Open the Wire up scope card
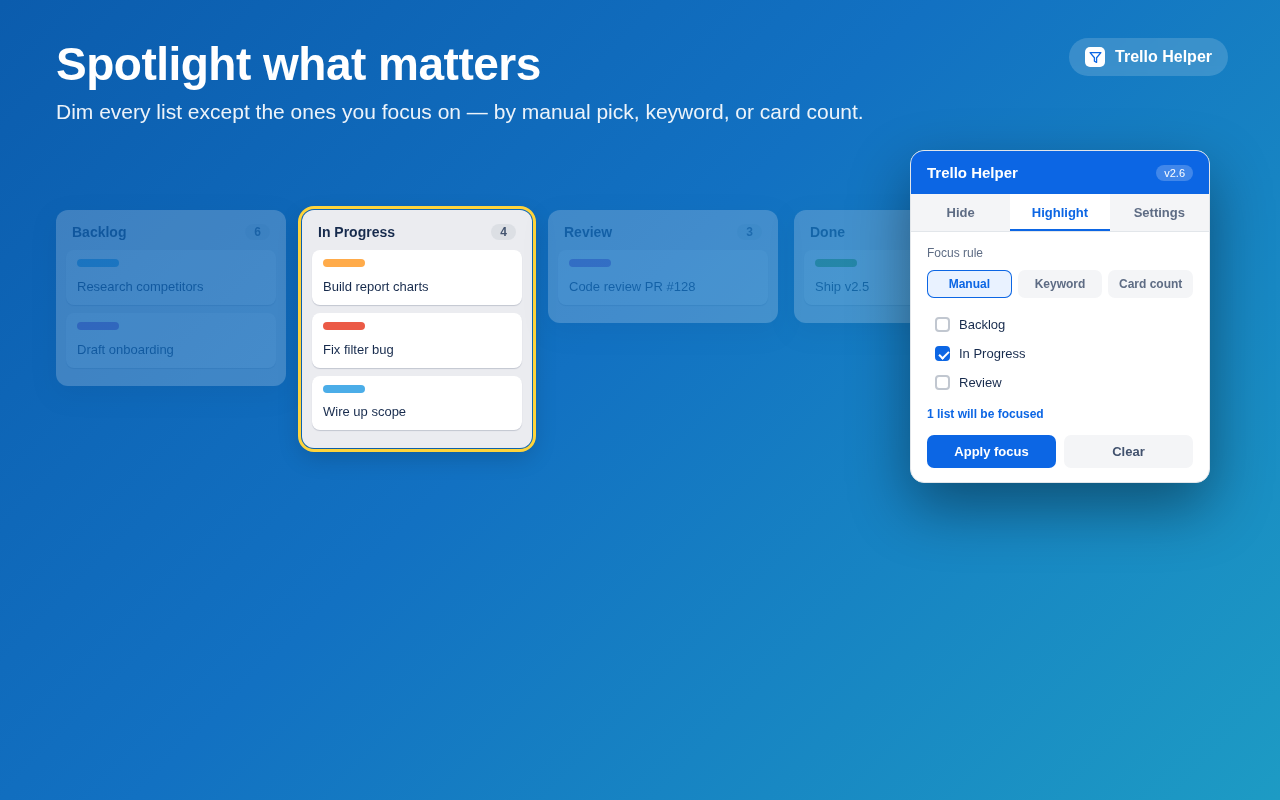This screenshot has height=800, width=1280. point(417,403)
